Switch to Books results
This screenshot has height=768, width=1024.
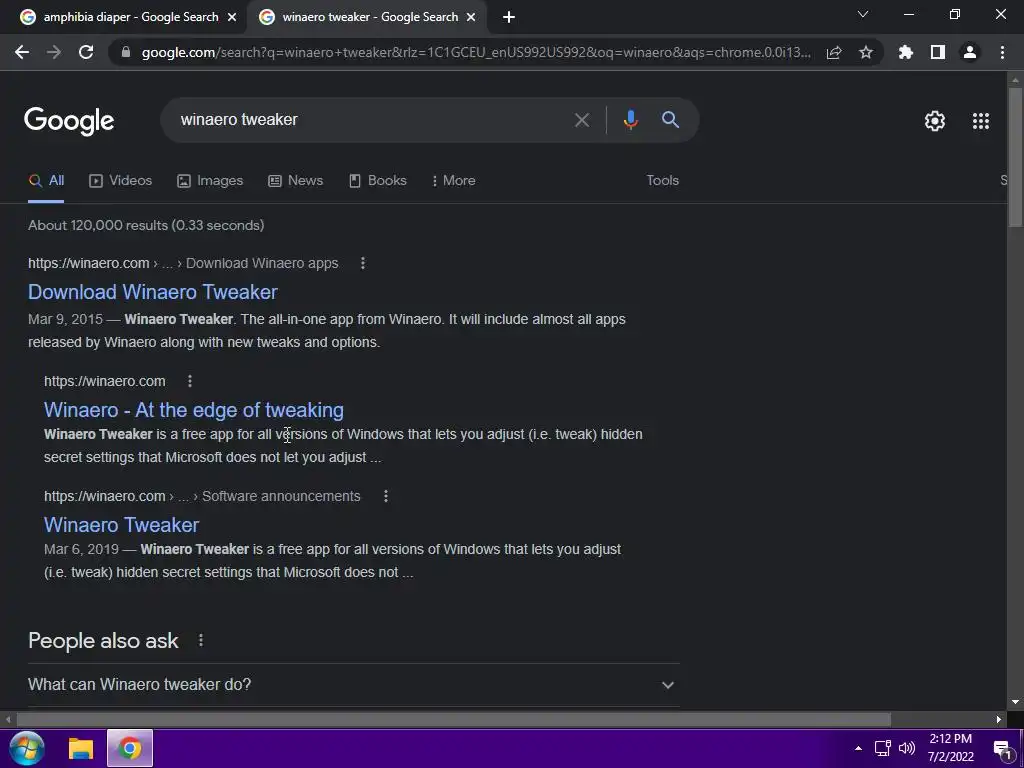377,180
